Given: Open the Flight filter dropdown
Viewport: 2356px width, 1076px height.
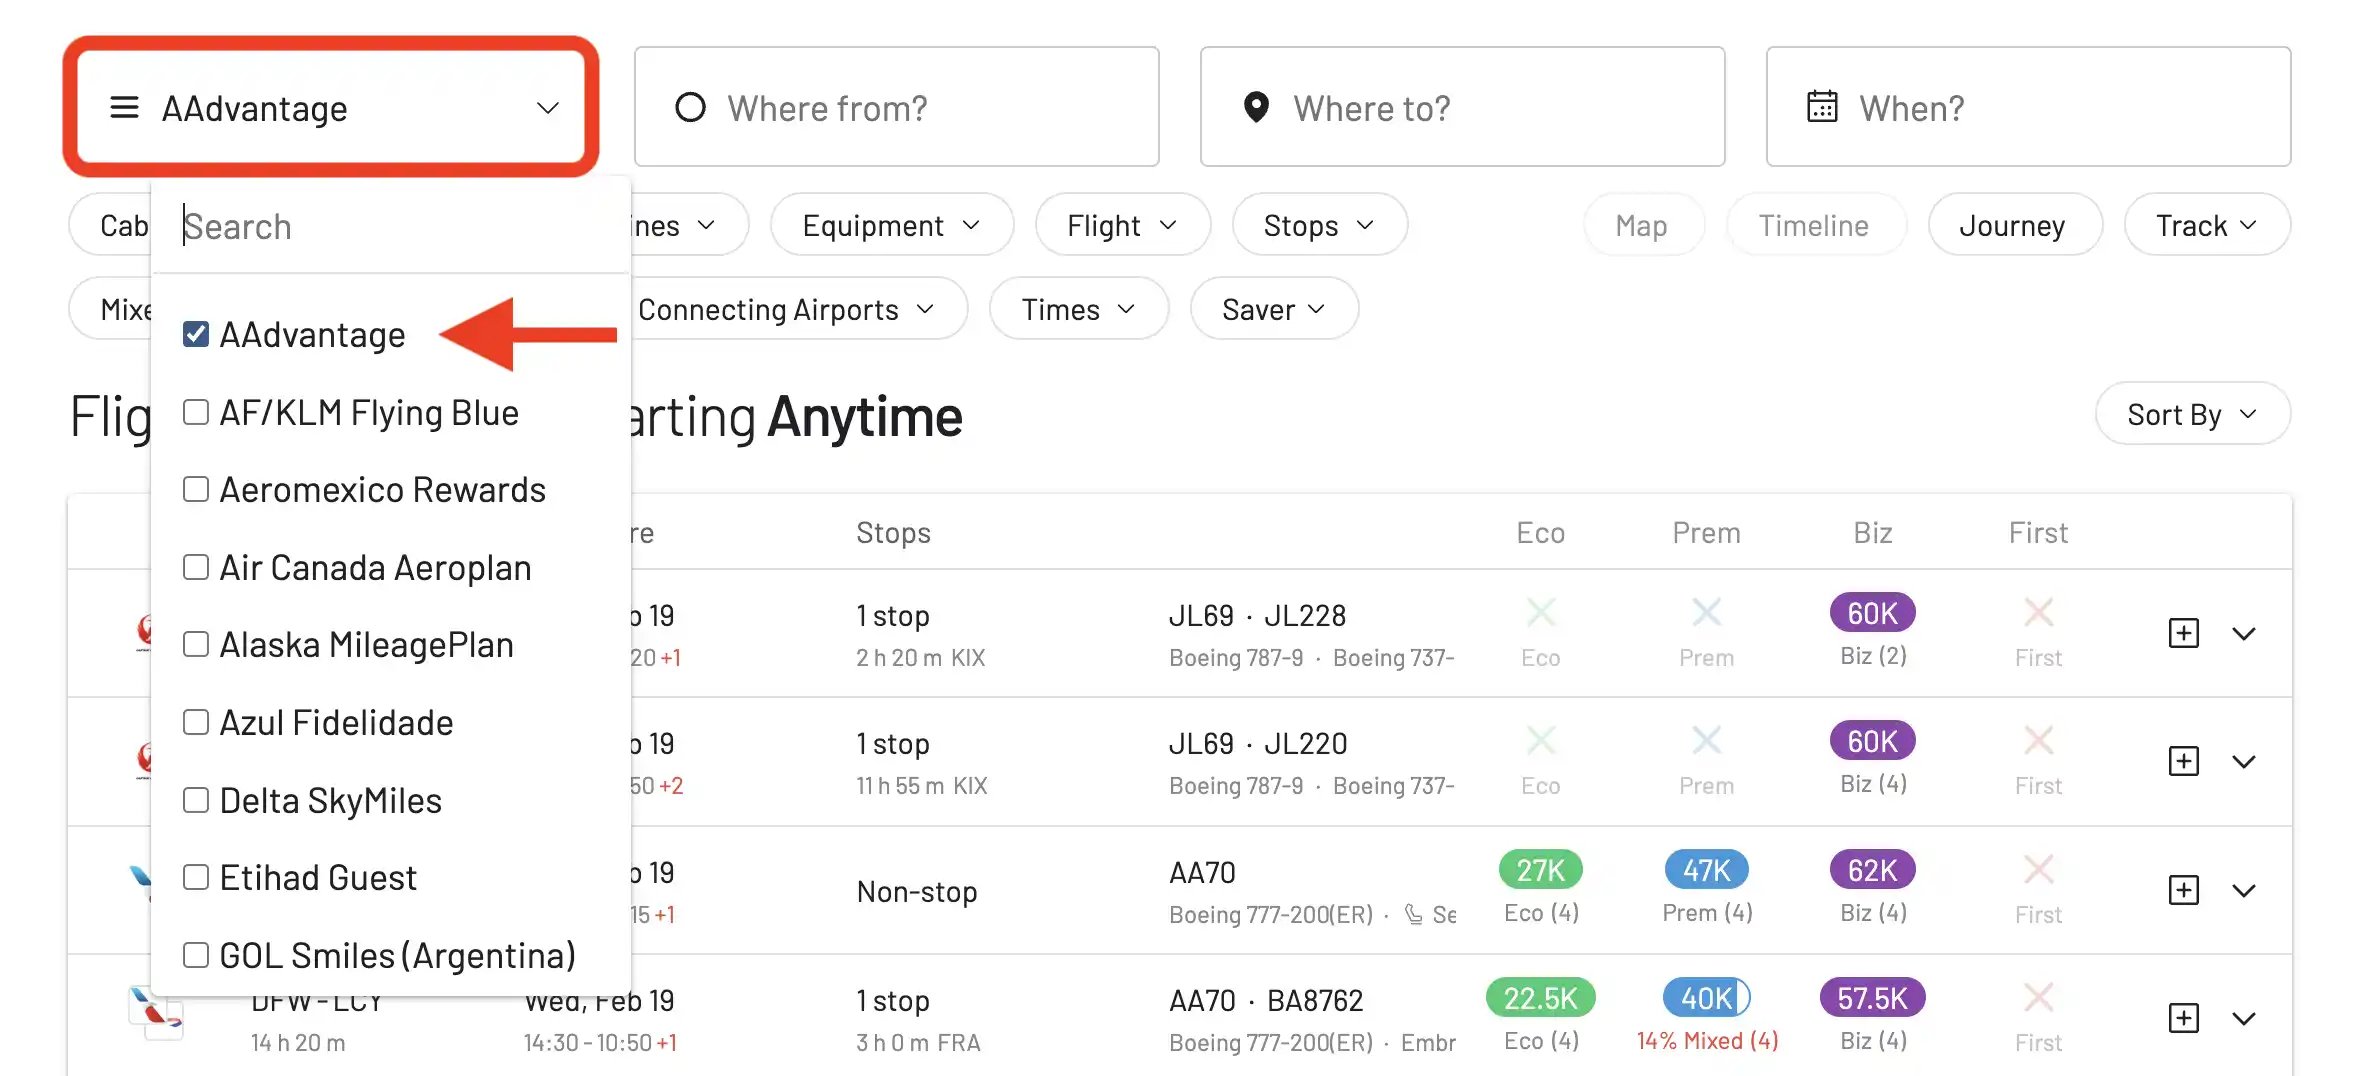Looking at the screenshot, I should 1122,225.
